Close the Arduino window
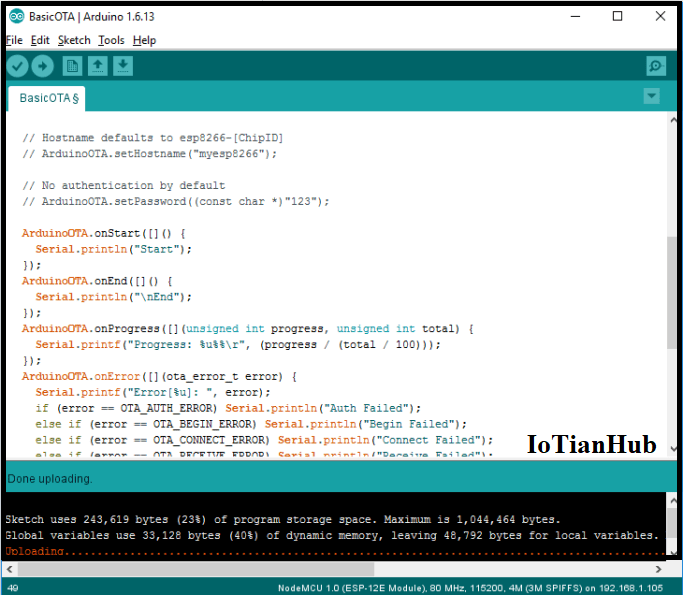 pyautogui.click(x=660, y=17)
